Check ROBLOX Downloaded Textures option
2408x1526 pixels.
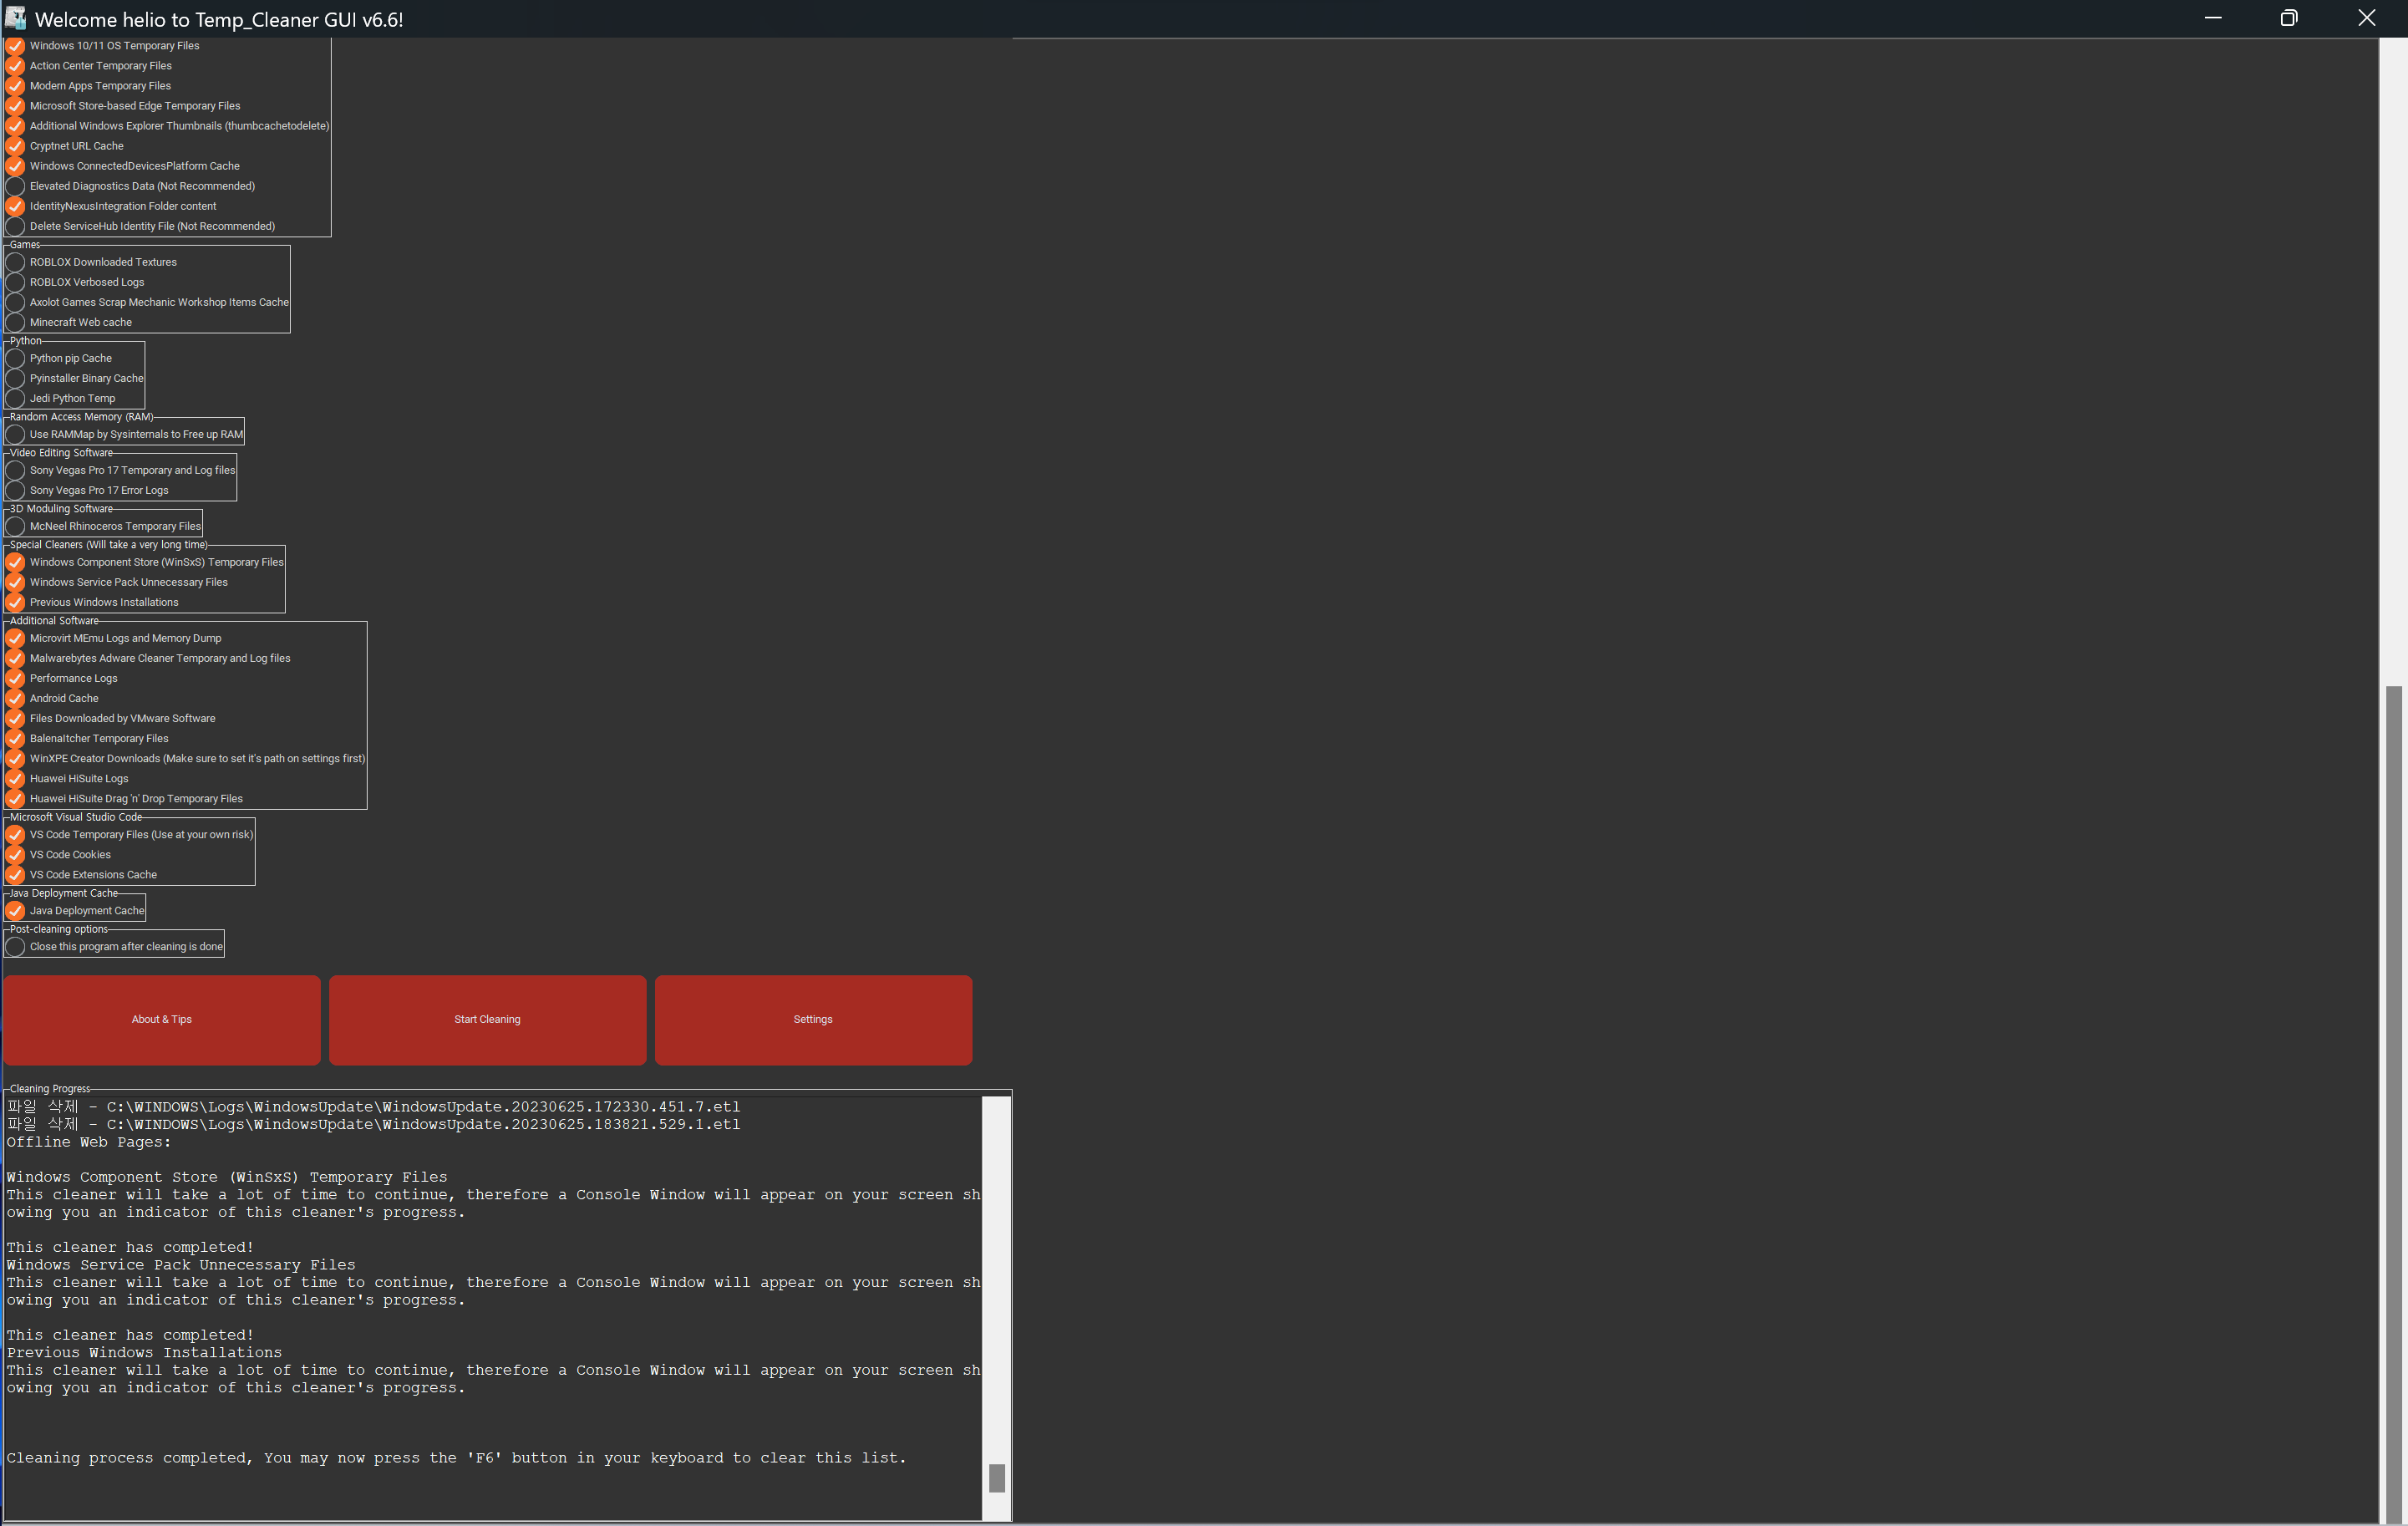[x=16, y=262]
